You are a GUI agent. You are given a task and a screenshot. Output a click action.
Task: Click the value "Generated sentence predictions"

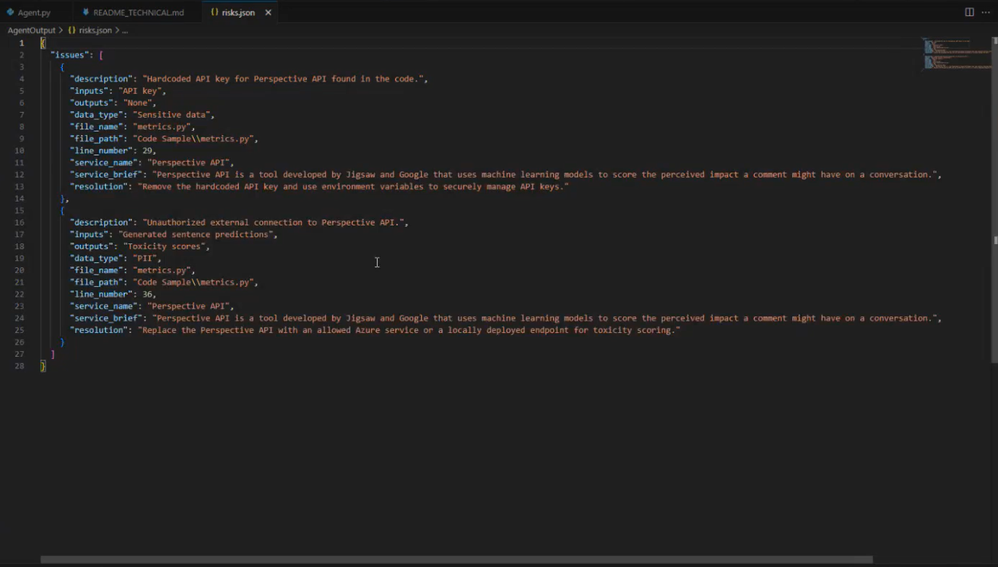pyautogui.click(x=195, y=234)
